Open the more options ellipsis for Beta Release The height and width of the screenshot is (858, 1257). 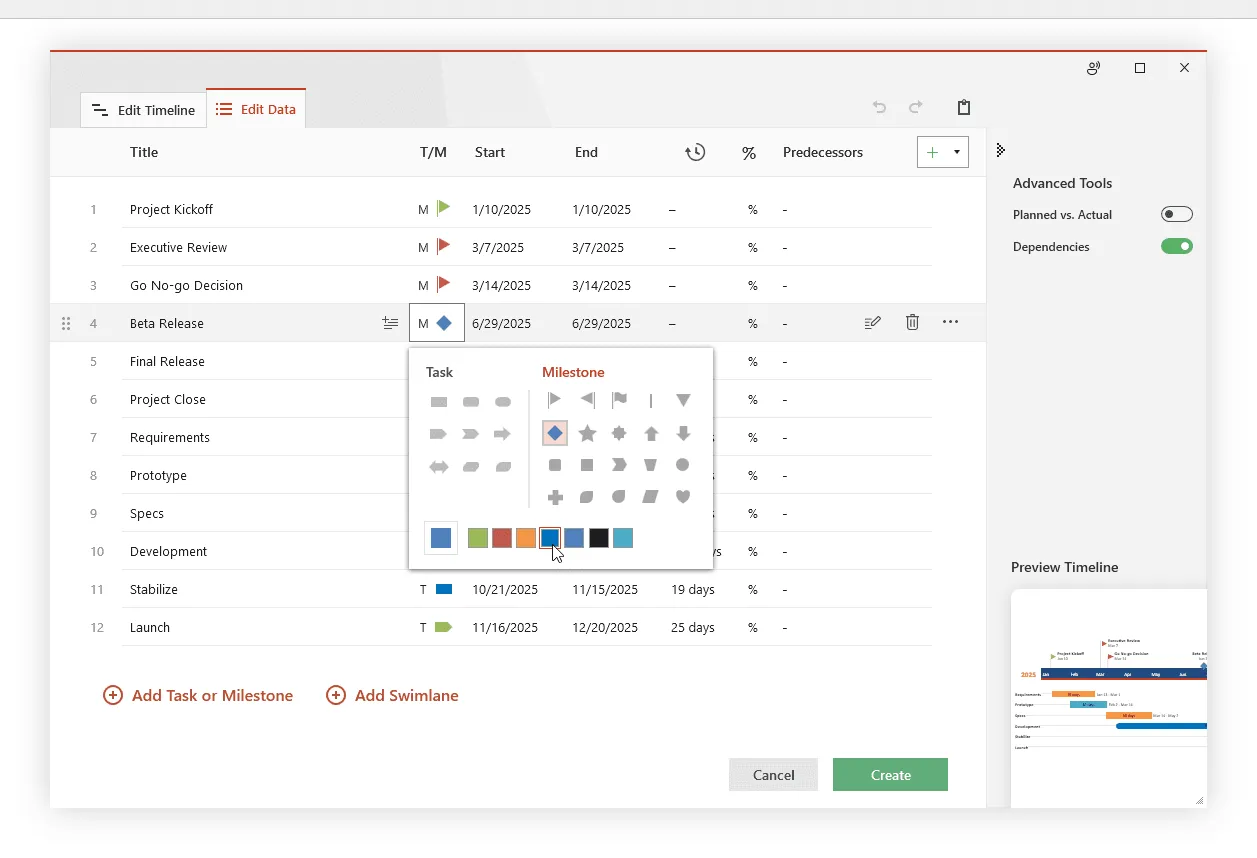(x=950, y=322)
